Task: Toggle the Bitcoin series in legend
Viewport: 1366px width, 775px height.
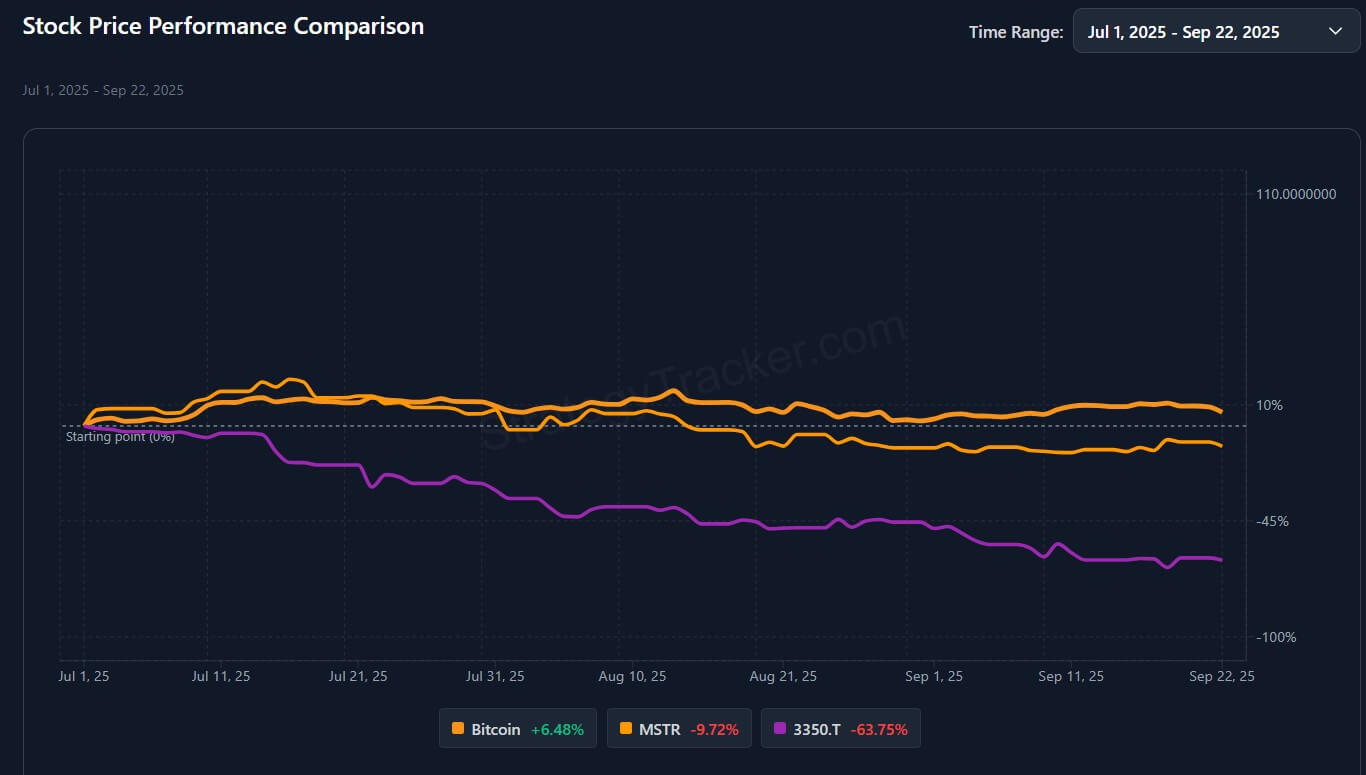Action: pos(517,729)
